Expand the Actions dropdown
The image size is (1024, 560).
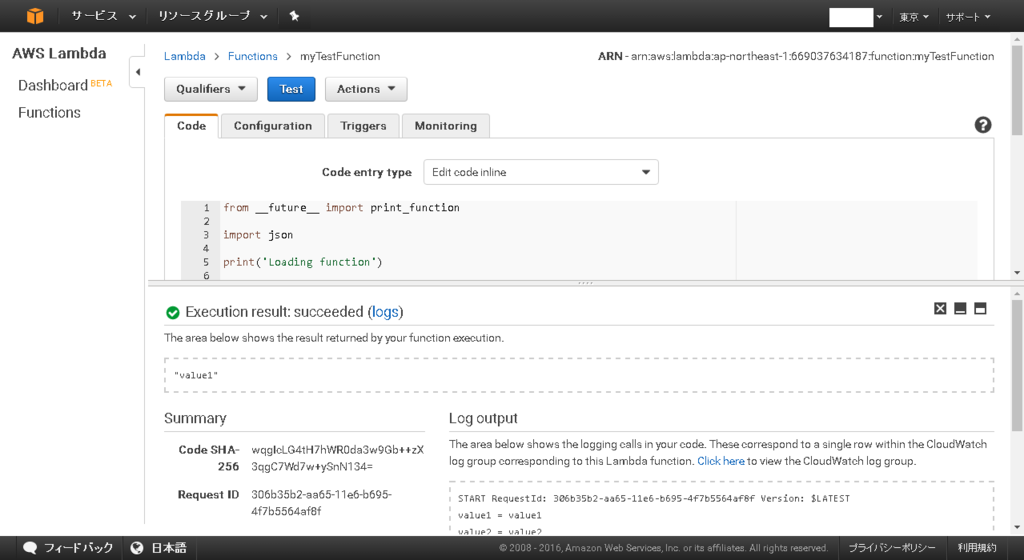366,89
